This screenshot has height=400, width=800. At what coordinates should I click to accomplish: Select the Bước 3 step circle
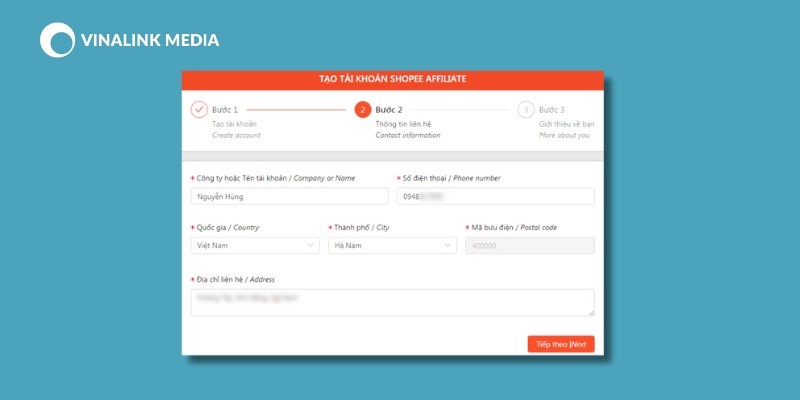[x=526, y=110]
